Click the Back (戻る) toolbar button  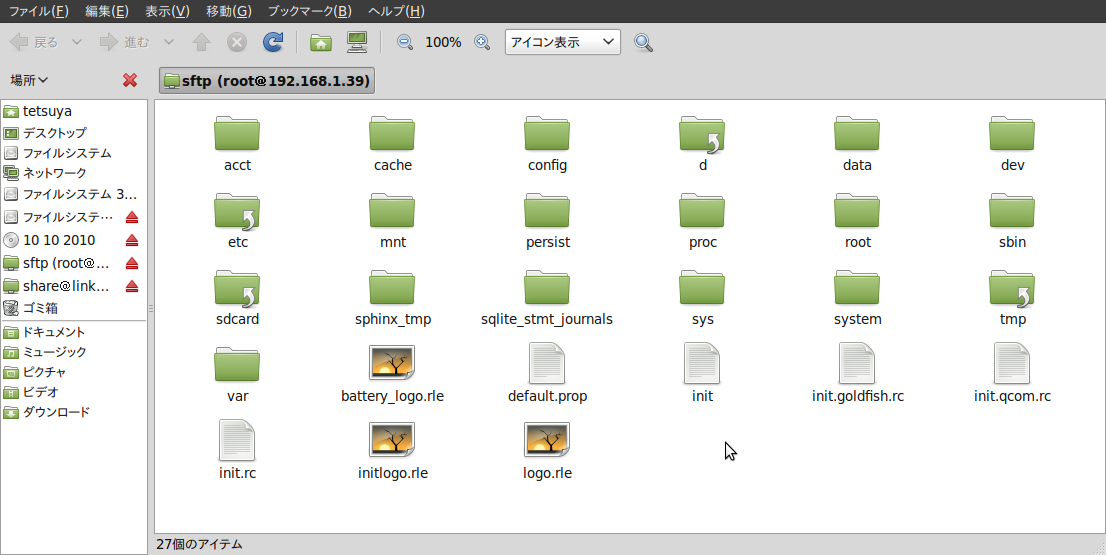point(34,42)
